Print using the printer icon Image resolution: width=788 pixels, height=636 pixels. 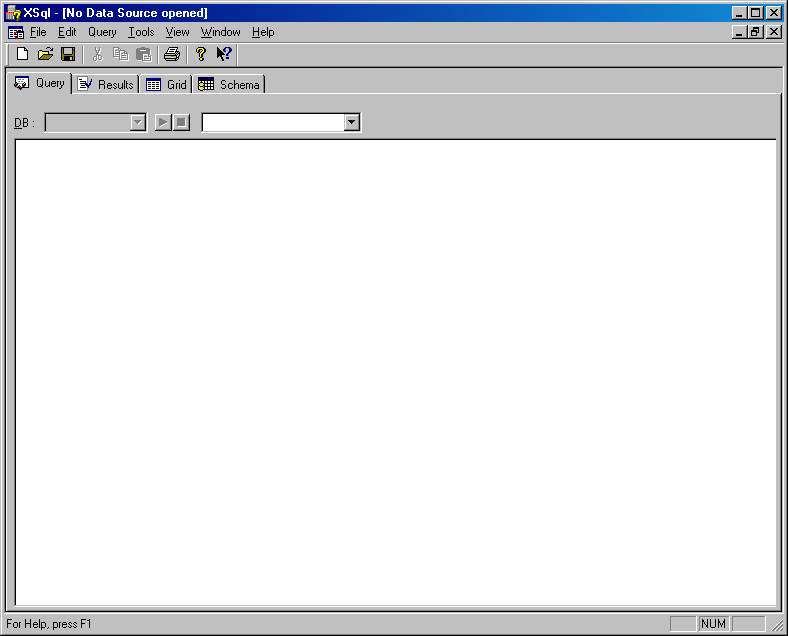click(x=172, y=54)
